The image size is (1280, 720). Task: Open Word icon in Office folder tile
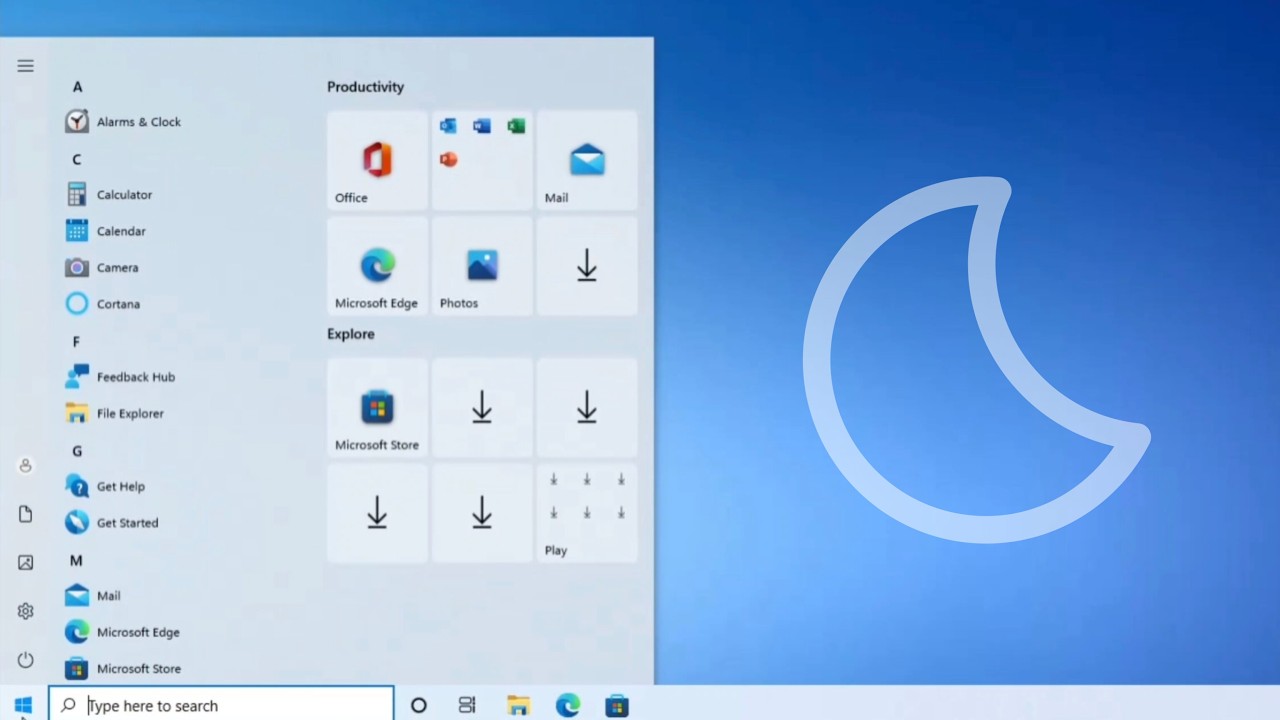(482, 126)
